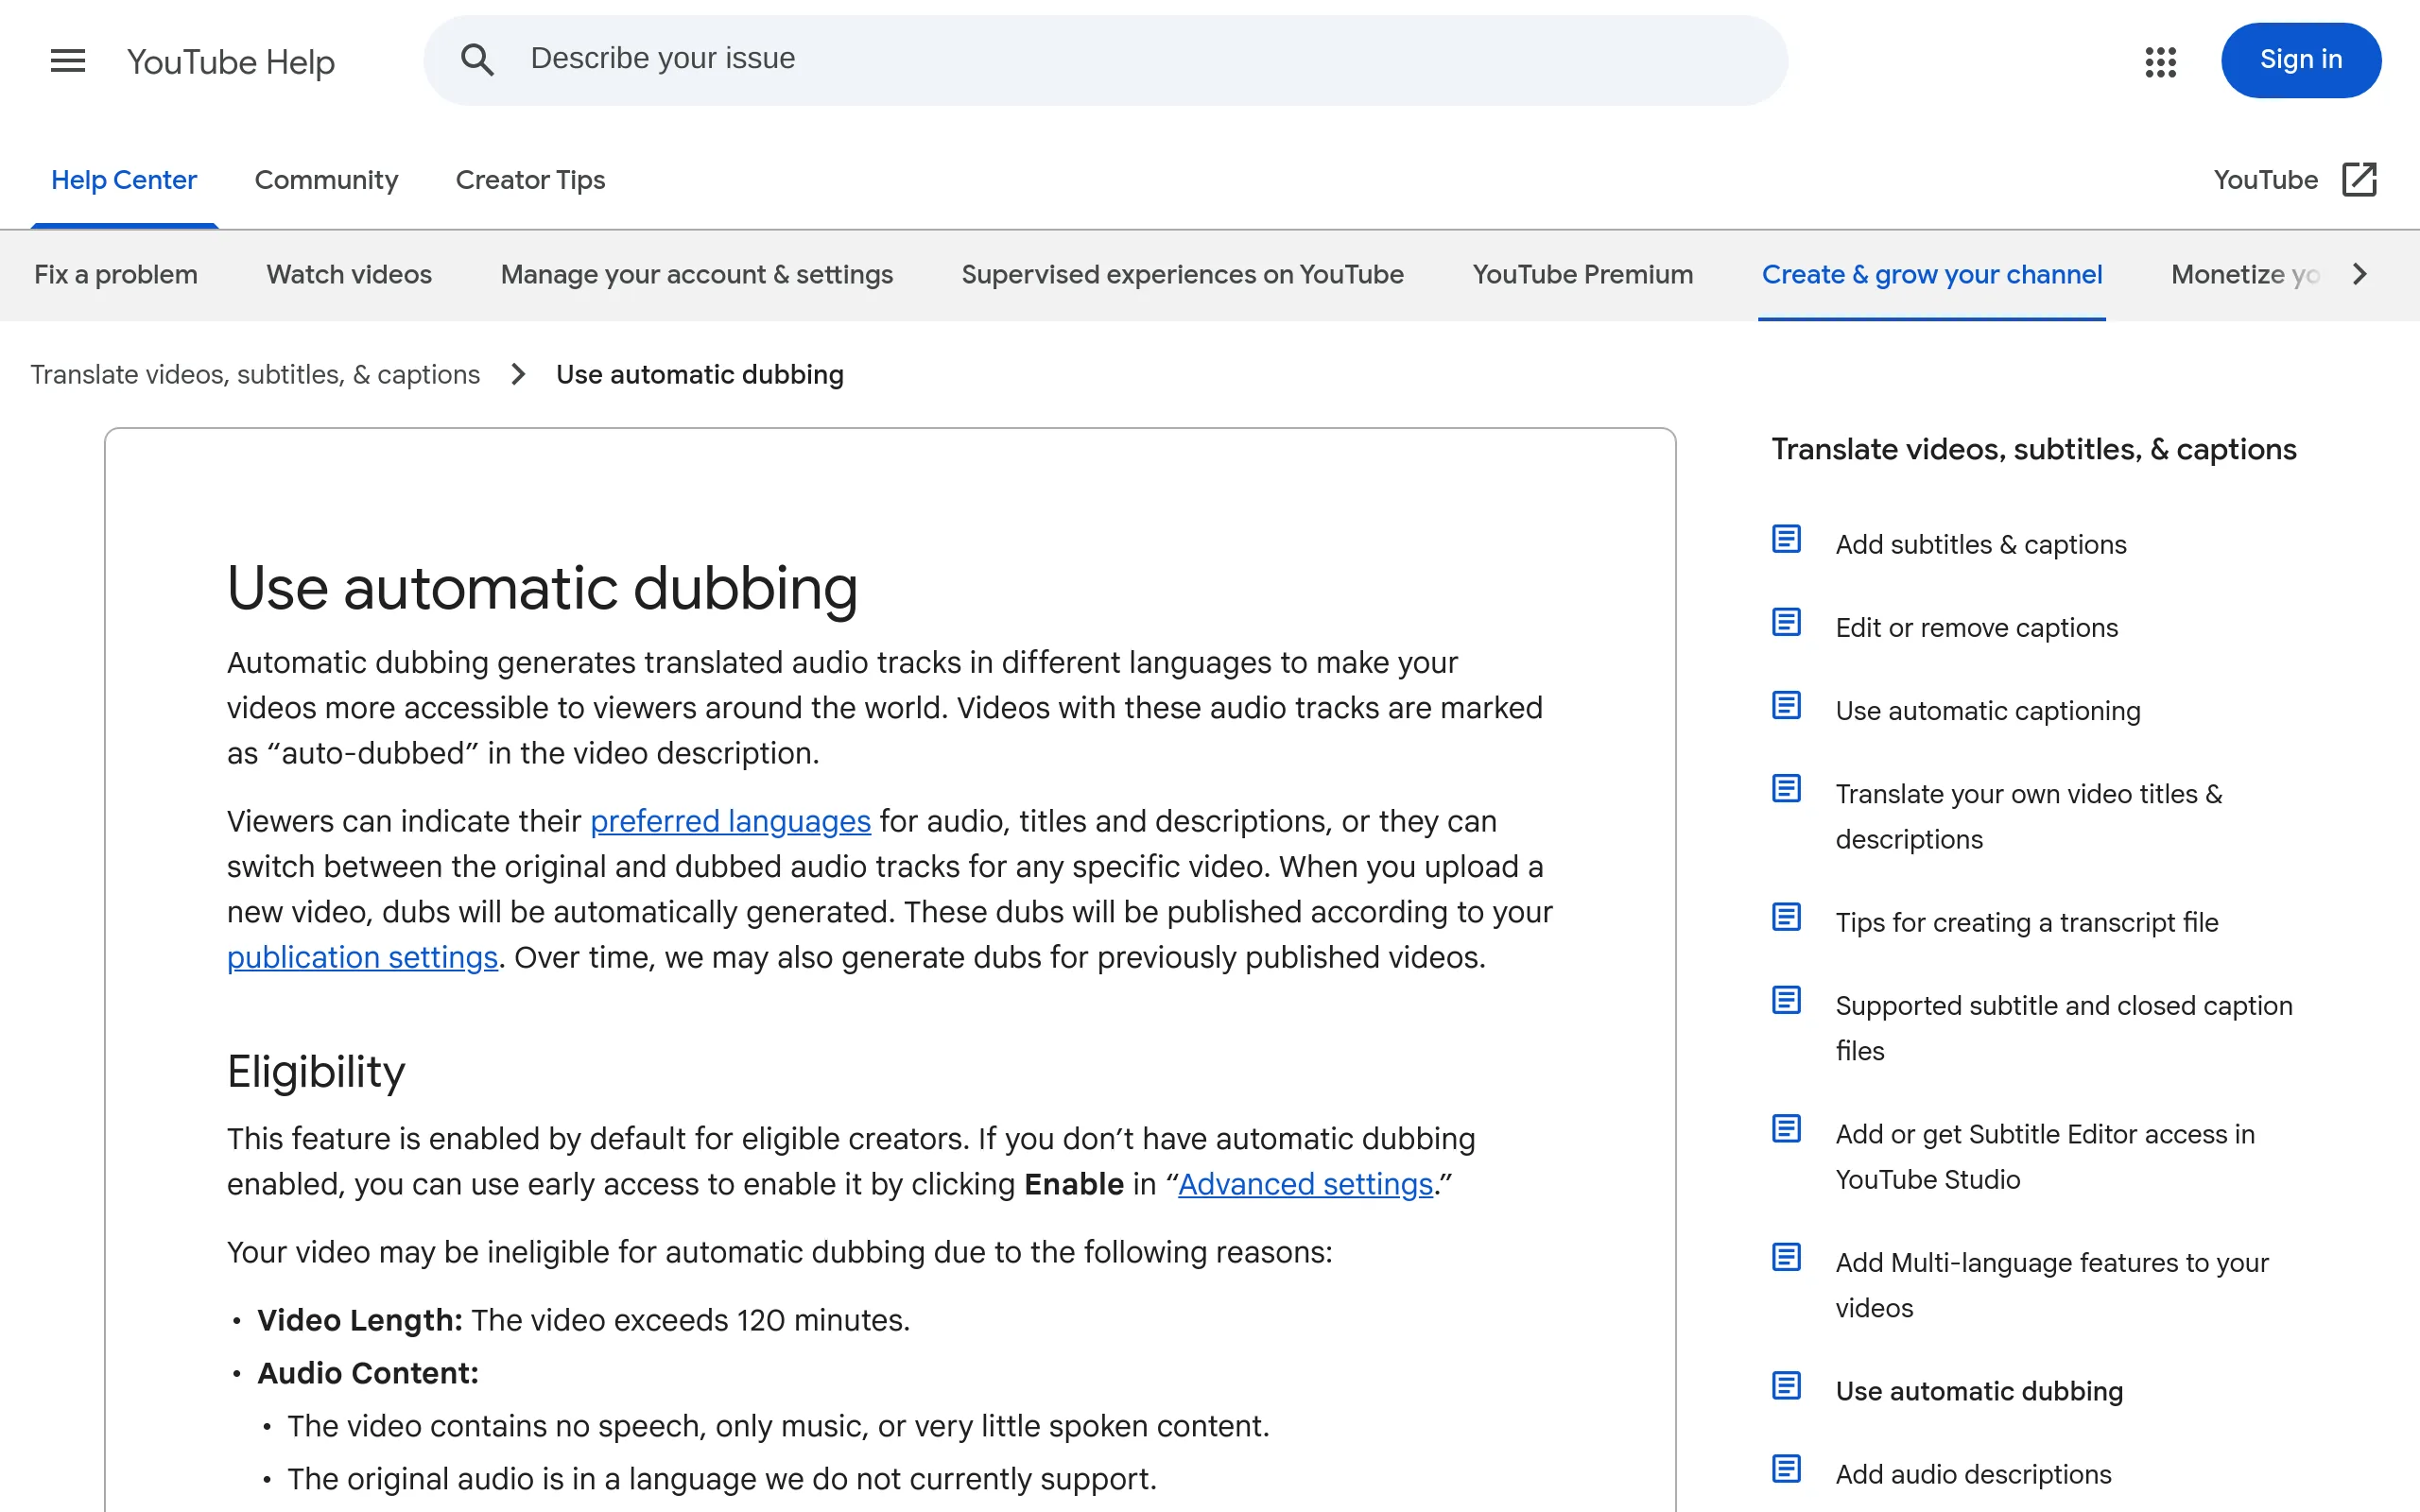Select Fix a problem category

pos(116,274)
